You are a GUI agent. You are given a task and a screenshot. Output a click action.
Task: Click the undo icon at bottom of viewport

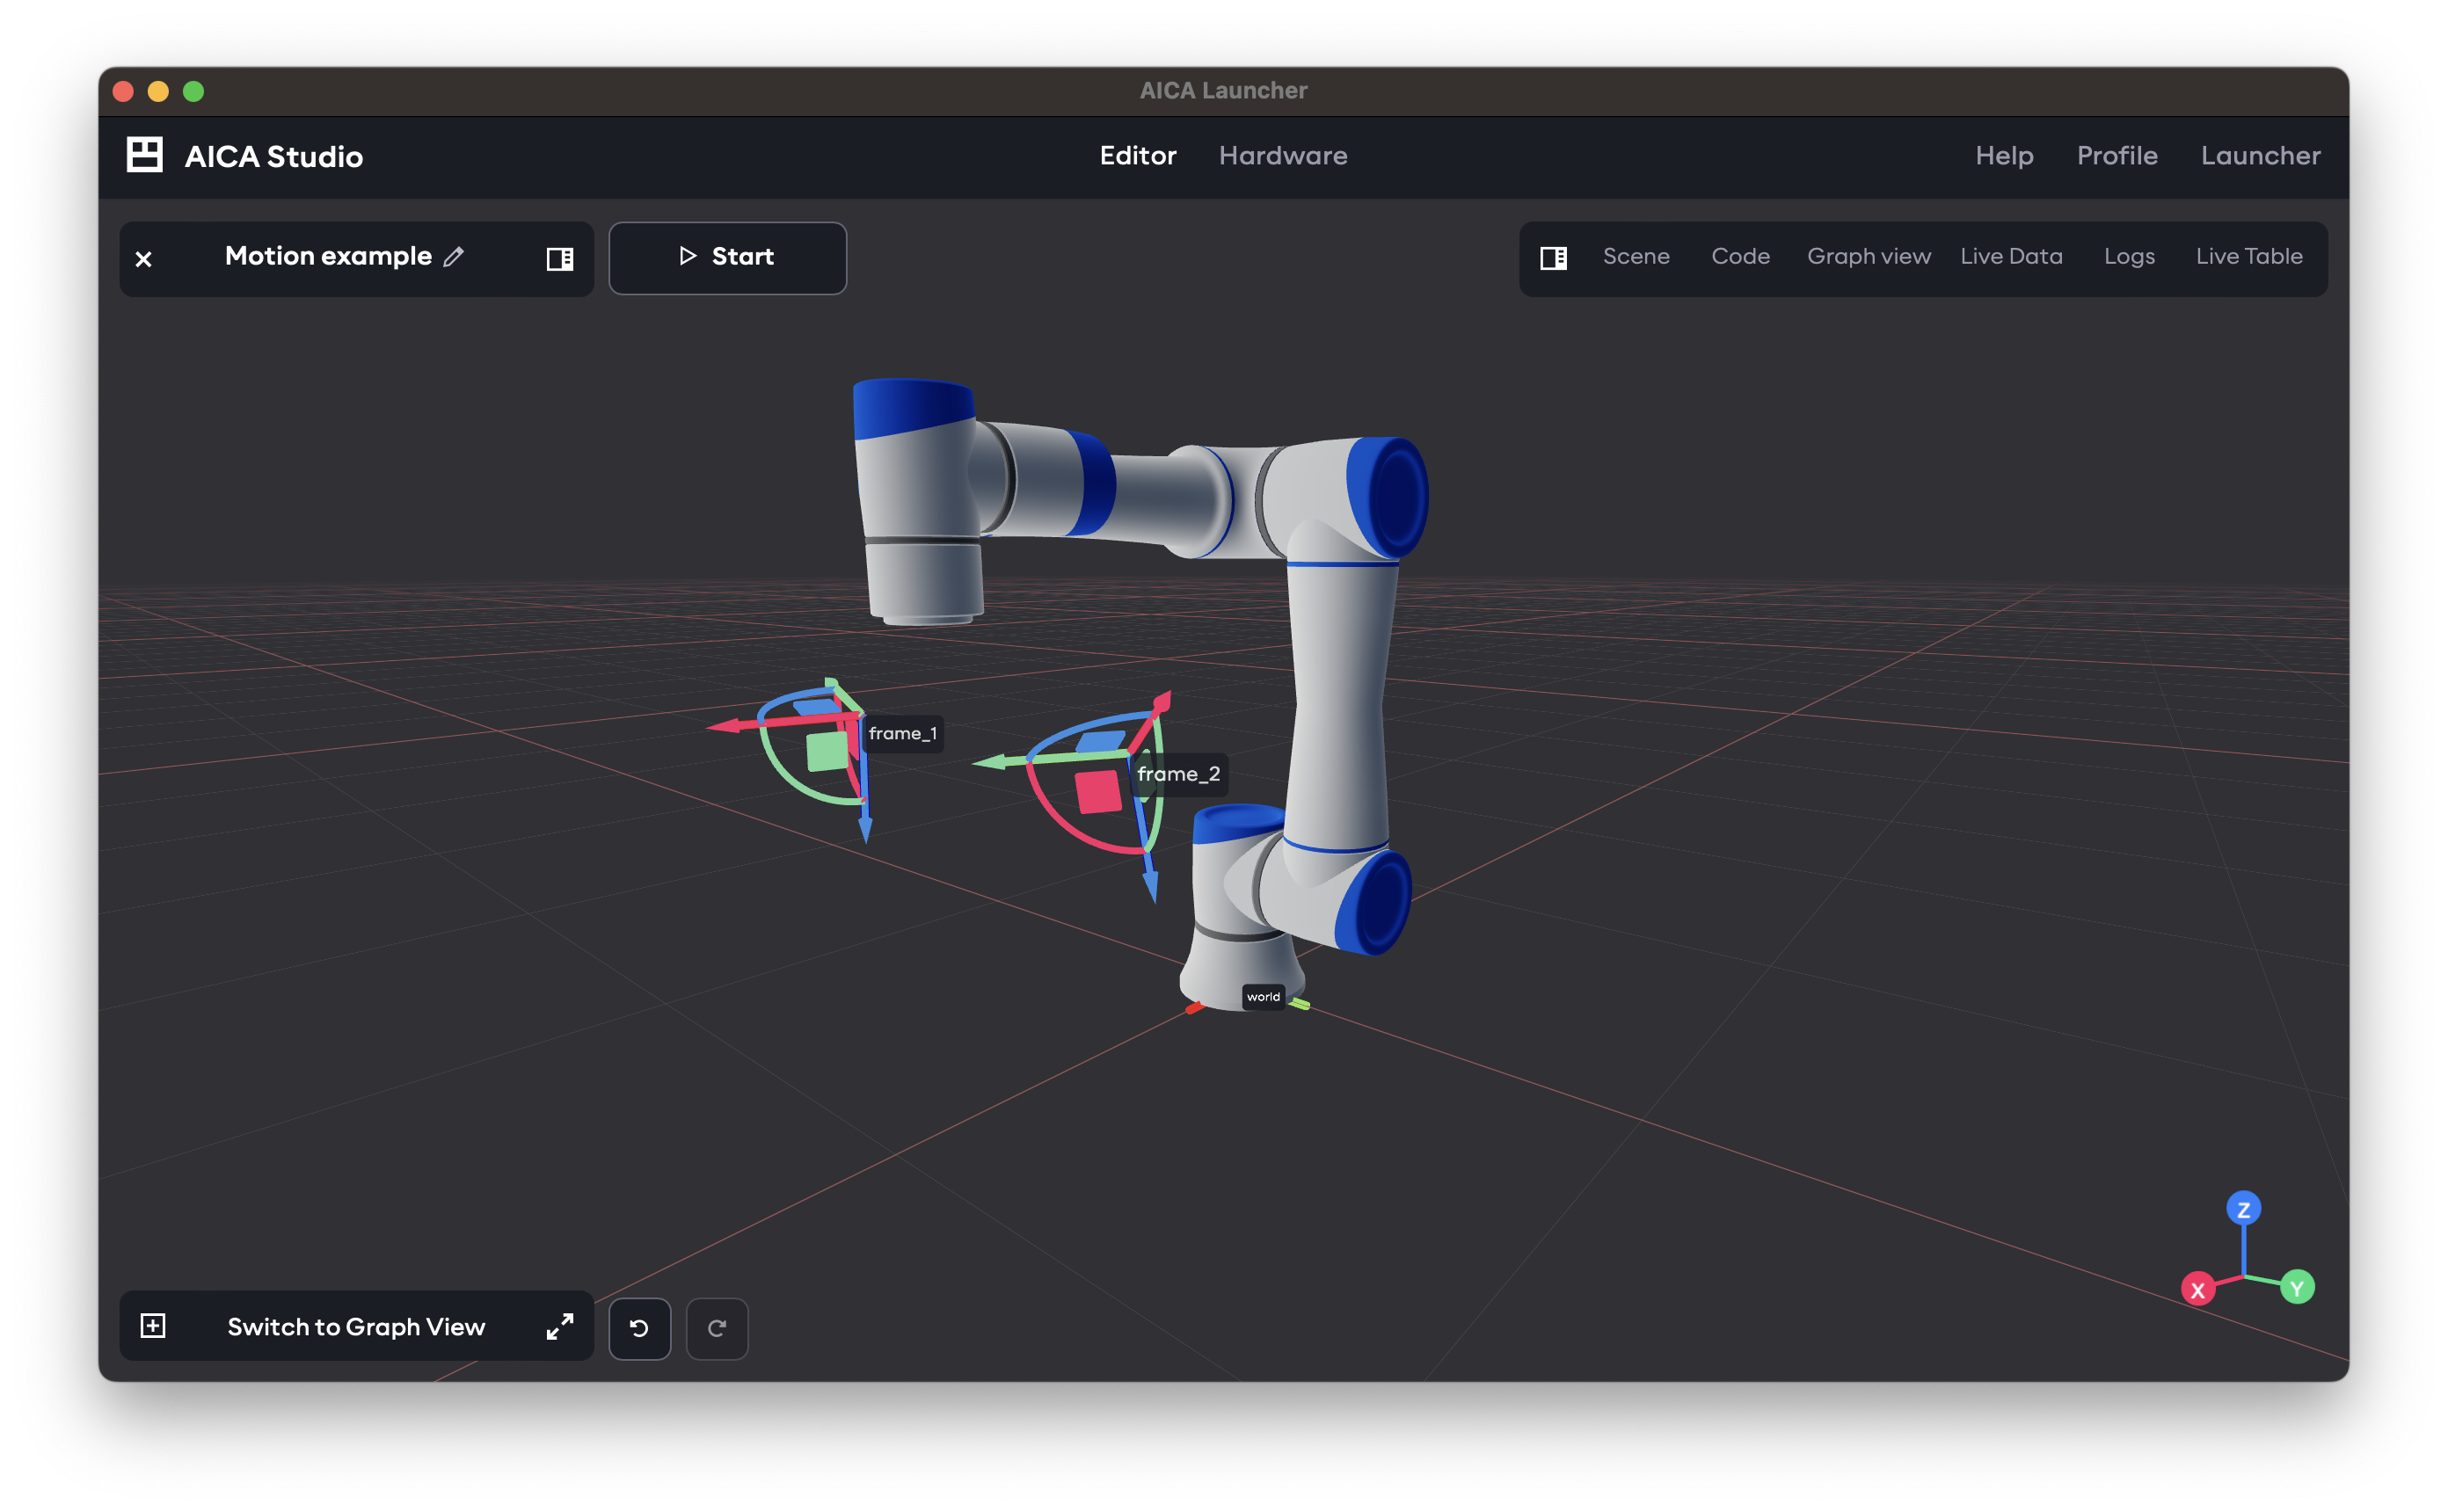(640, 1328)
